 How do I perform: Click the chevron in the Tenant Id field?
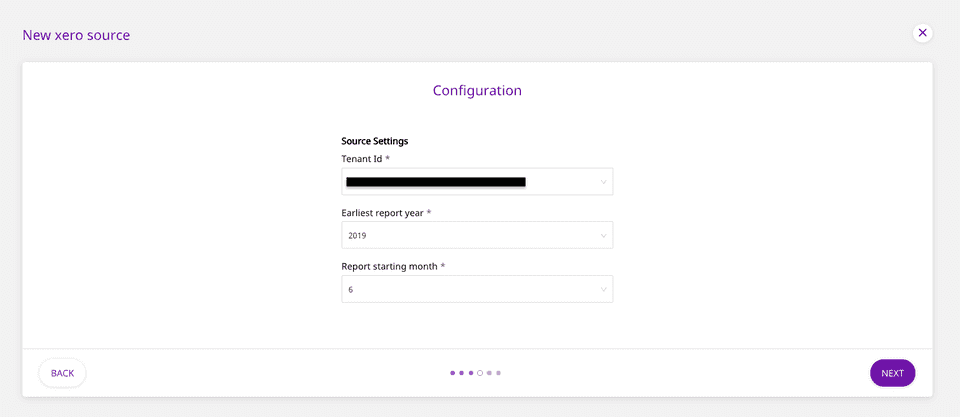tap(603, 182)
